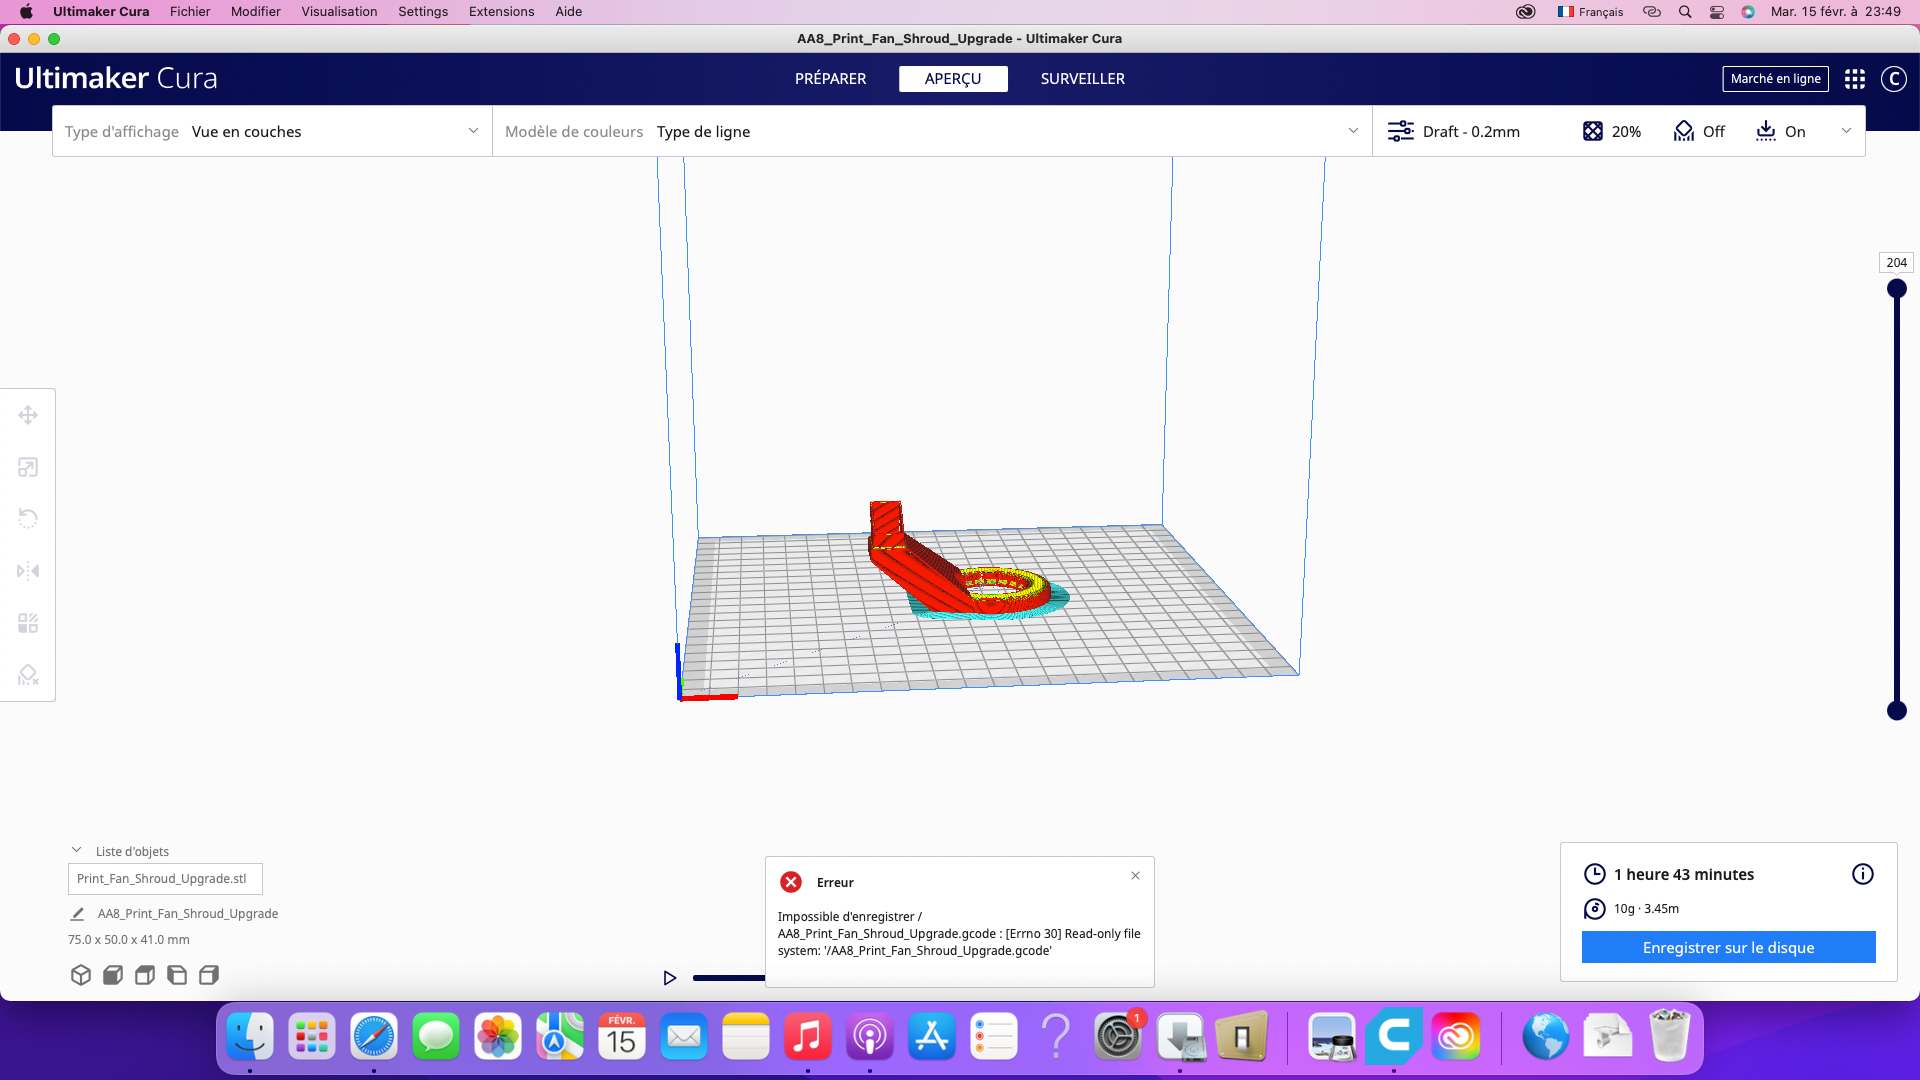Select the Mirror tool in left toolbar
The width and height of the screenshot is (1920, 1080).
point(28,571)
